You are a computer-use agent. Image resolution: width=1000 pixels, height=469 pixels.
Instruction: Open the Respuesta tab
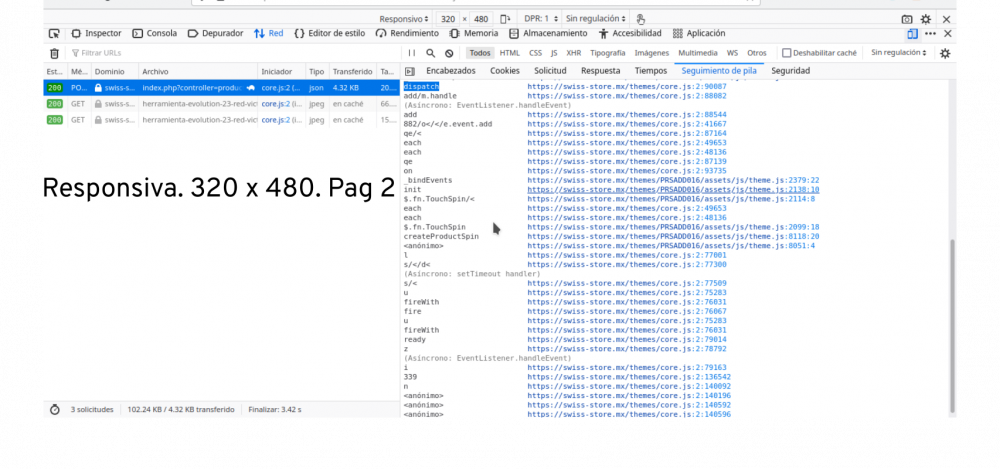pyautogui.click(x=600, y=71)
